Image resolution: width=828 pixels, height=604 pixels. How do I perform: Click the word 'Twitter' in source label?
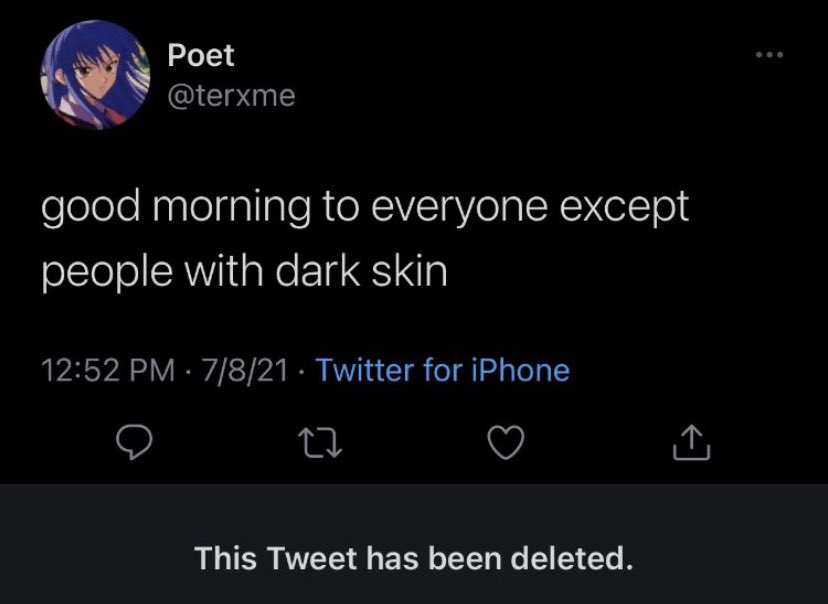364,370
